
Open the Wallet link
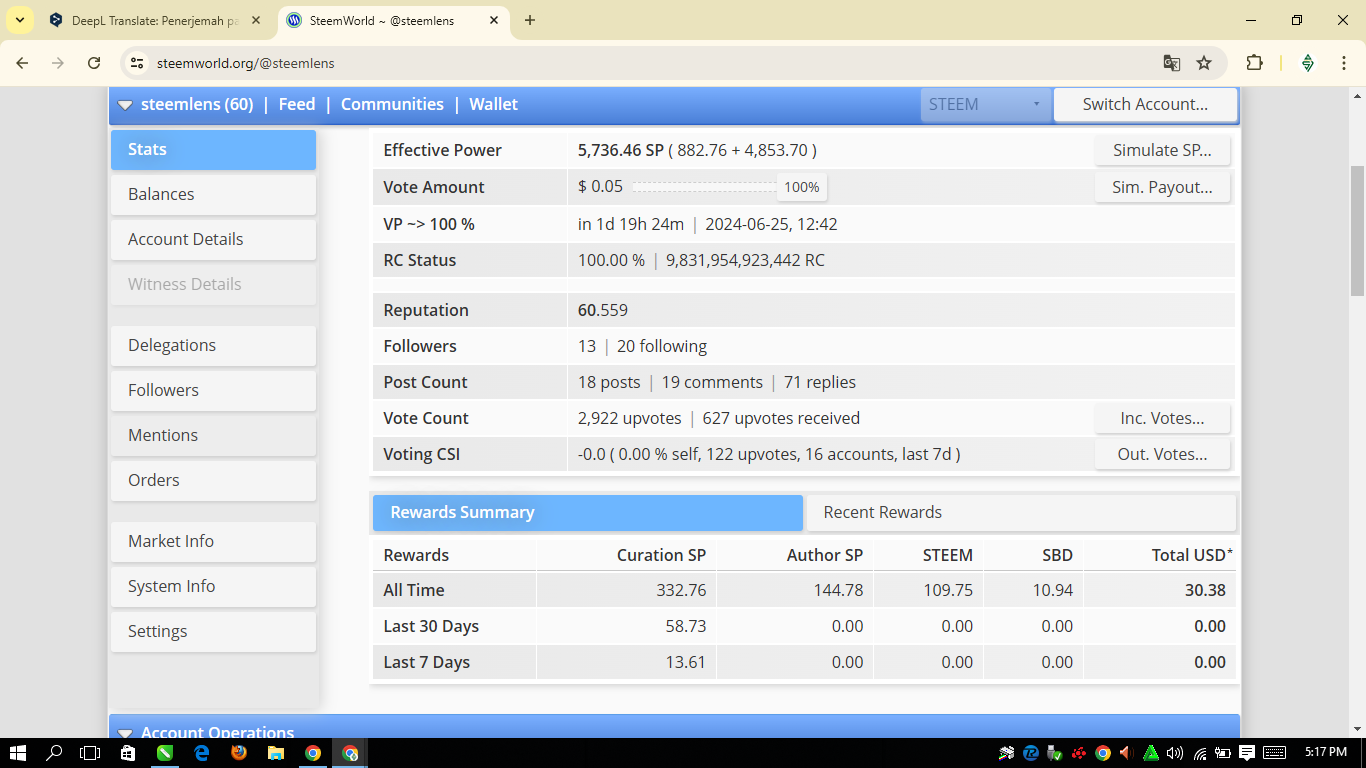point(494,104)
